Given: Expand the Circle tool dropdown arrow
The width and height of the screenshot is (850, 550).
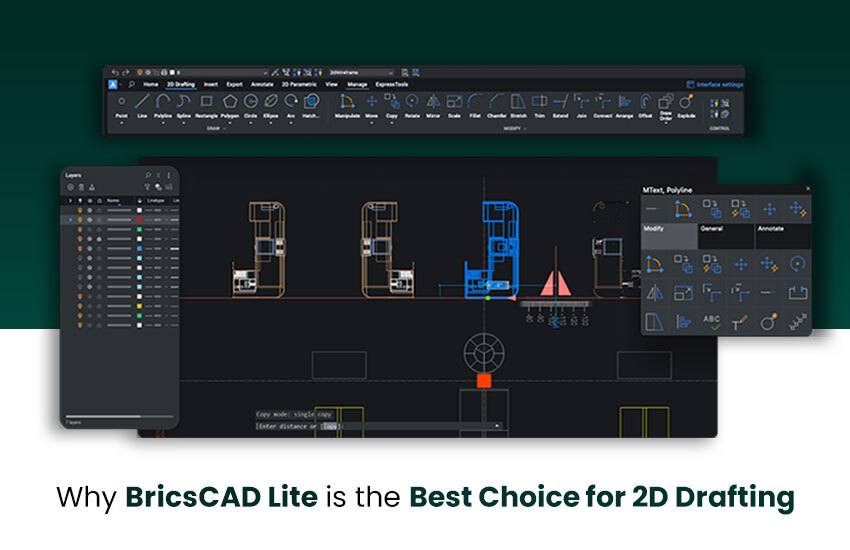Looking at the screenshot, I should [x=250, y=123].
